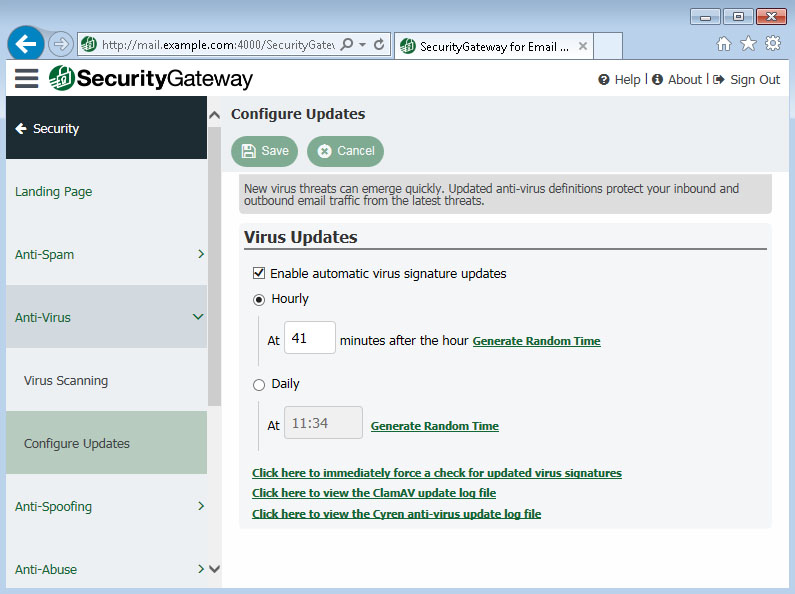Image resolution: width=795 pixels, height=594 pixels.
Task: Click sidebar scroll down arrow
Action: [214, 569]
